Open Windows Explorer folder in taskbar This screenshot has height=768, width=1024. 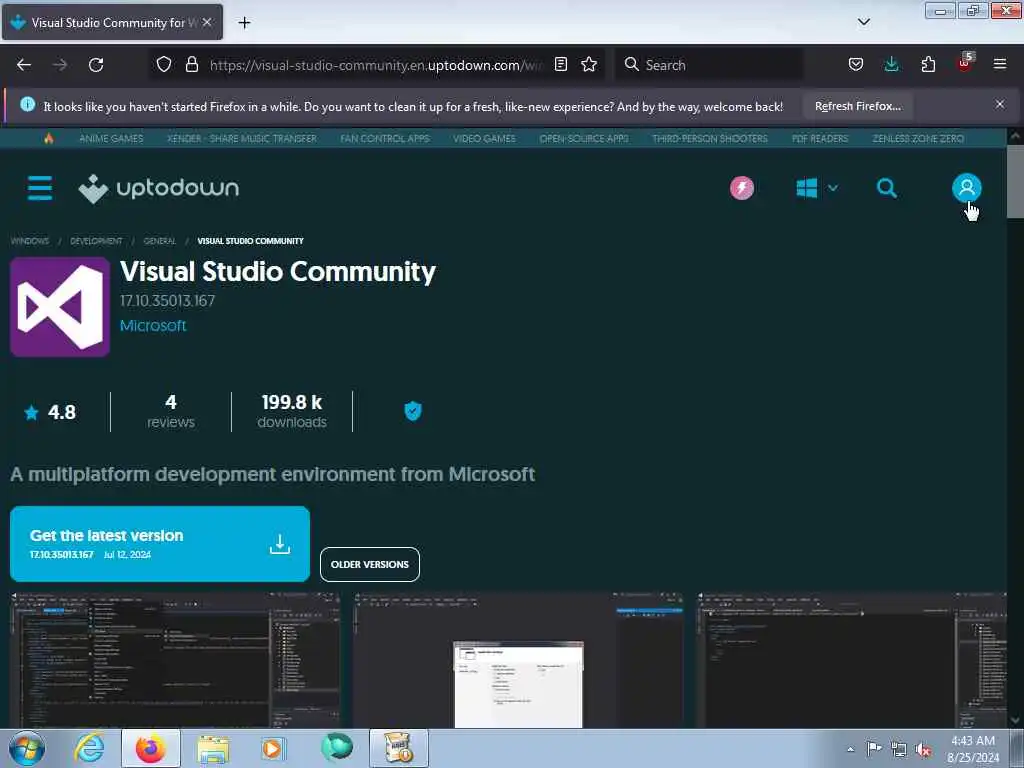(213, 749)
